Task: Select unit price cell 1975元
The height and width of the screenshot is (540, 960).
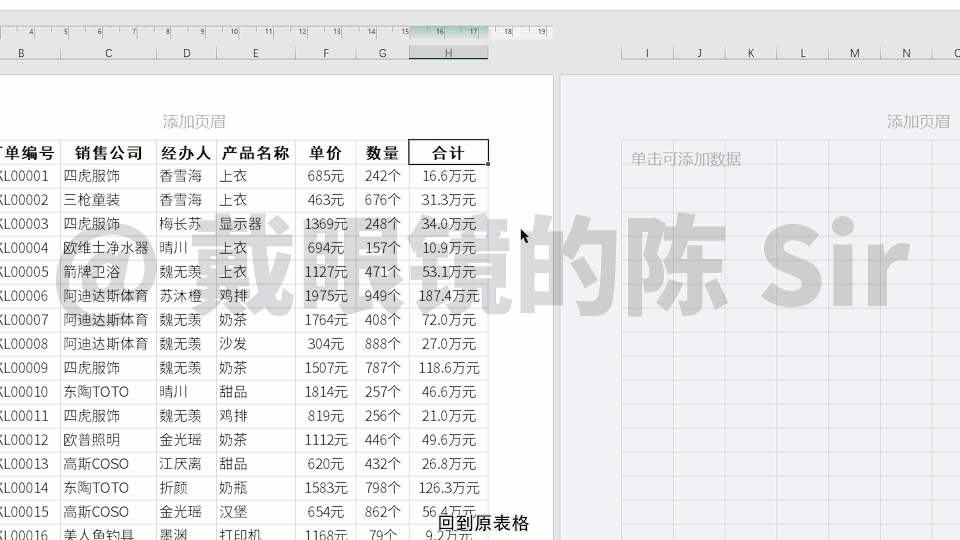Action: click(326, 296)
